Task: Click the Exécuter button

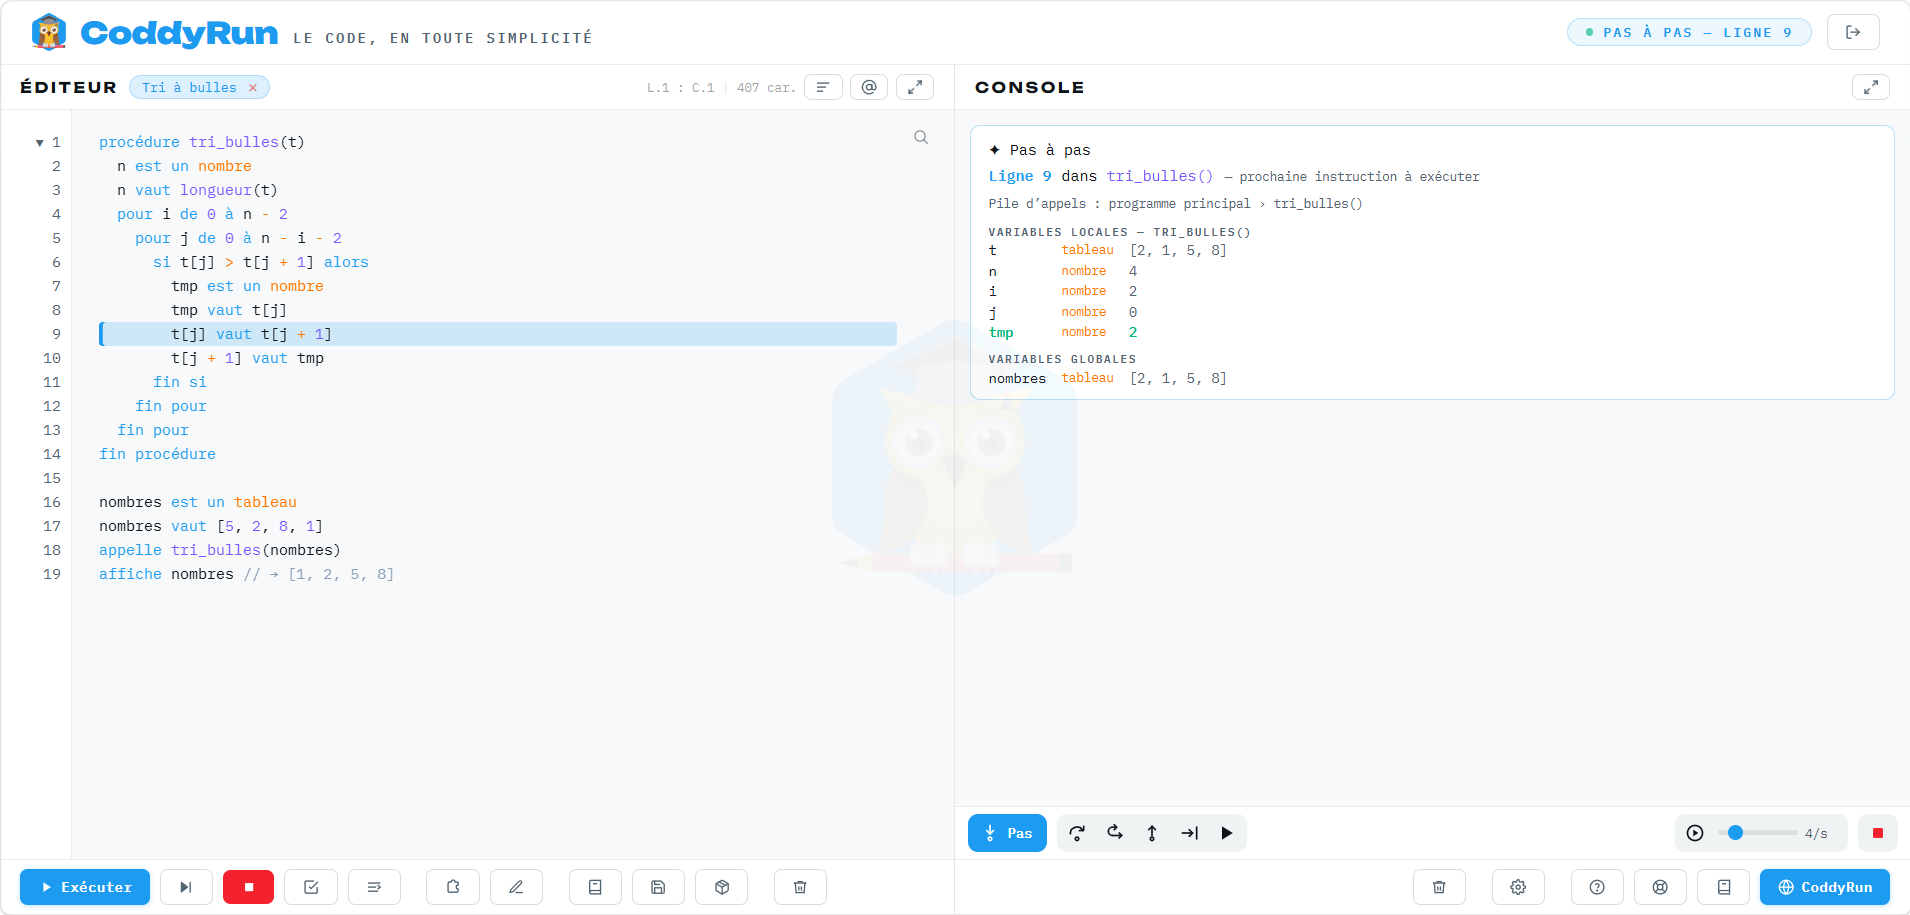Action: tap(85, 887)
